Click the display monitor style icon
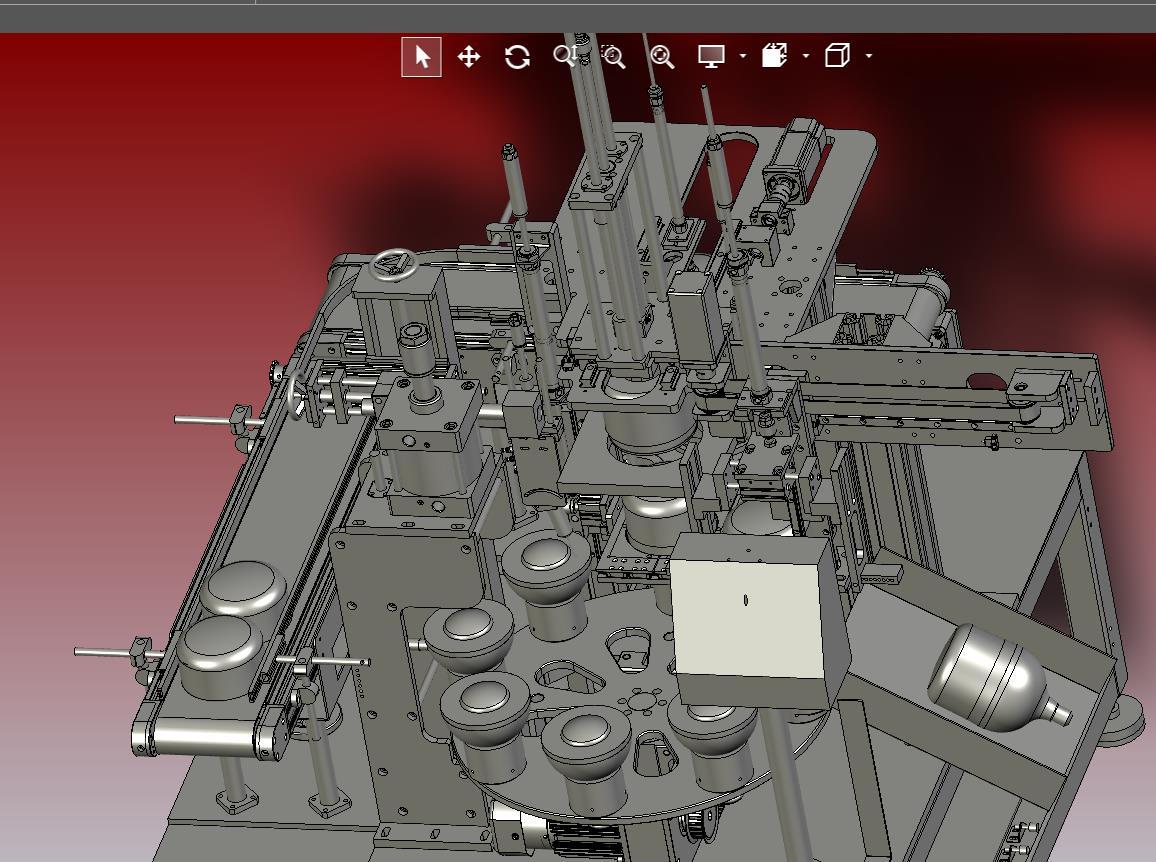1156x862 pixels. coord(711,56)
